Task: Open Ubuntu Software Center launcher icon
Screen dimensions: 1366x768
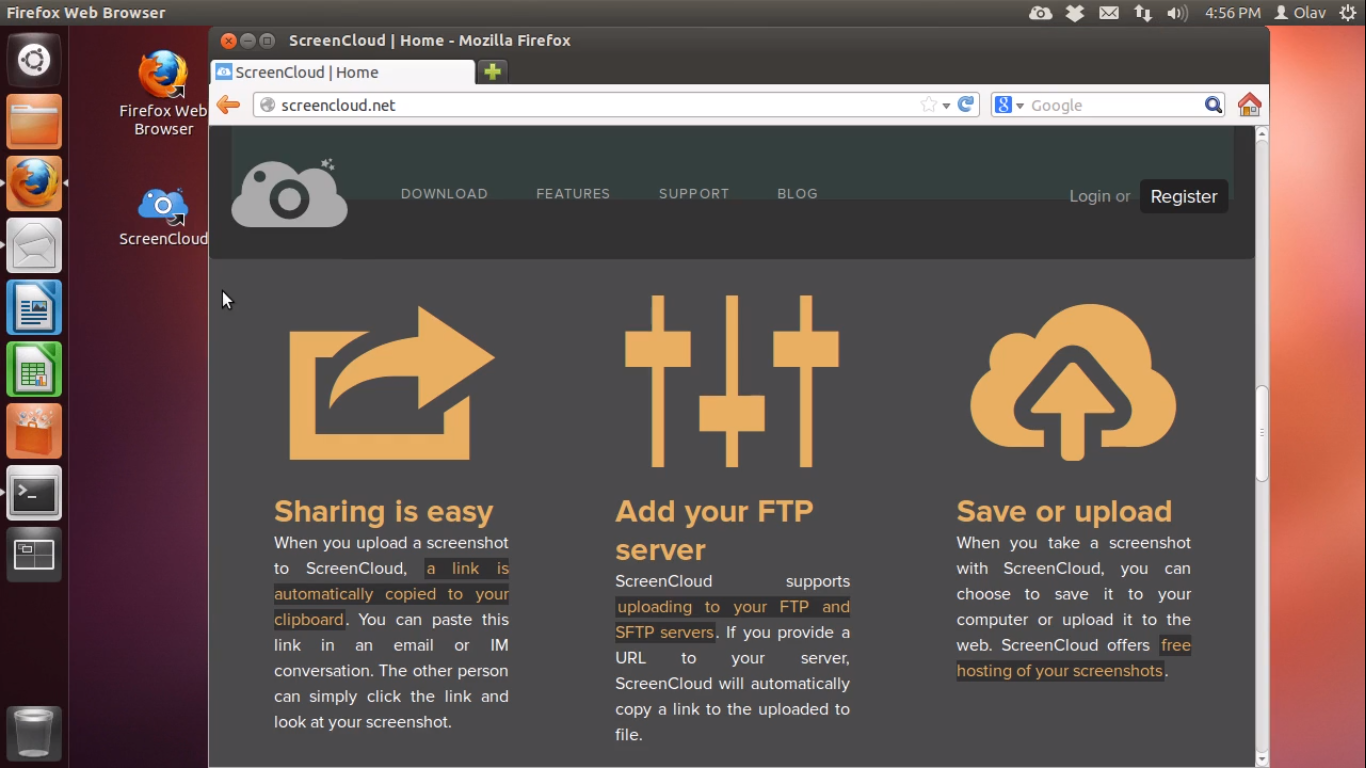Action: tap(34, 432)
